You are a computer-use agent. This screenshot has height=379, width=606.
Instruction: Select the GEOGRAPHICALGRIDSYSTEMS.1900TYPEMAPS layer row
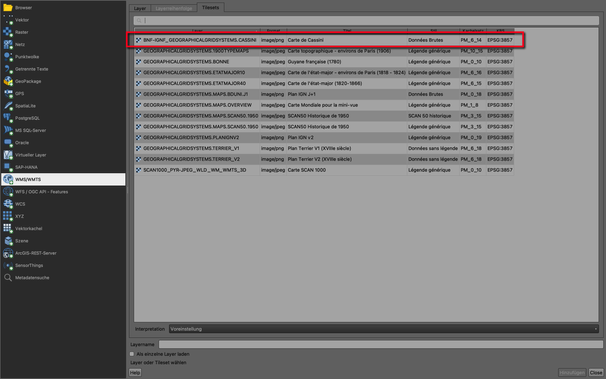click(x=324, y=51)
